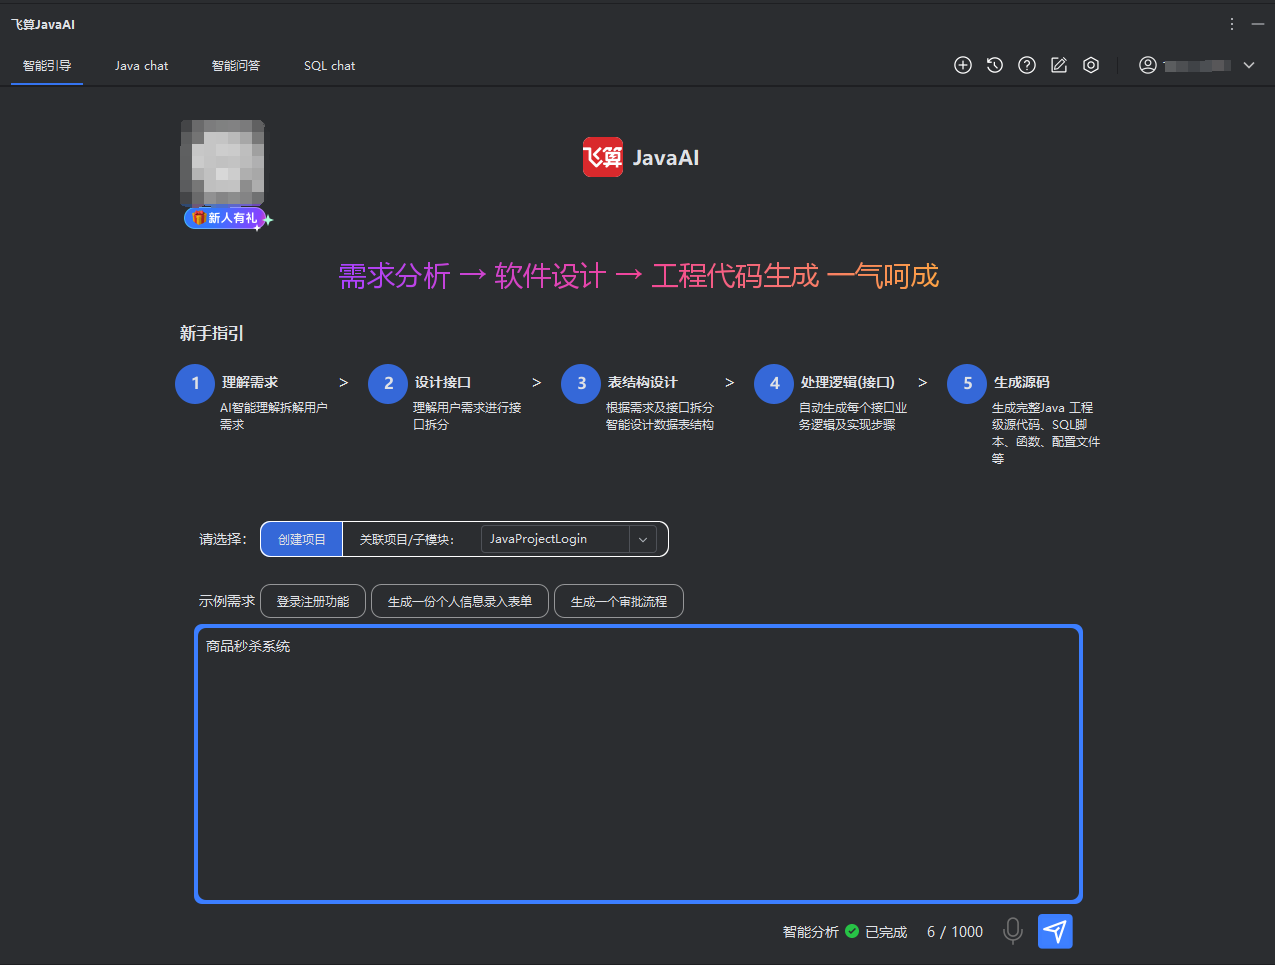This screenshot has height=965, width=1275.
Task: Select step 2 设计接口 circle
Action: 388,383
